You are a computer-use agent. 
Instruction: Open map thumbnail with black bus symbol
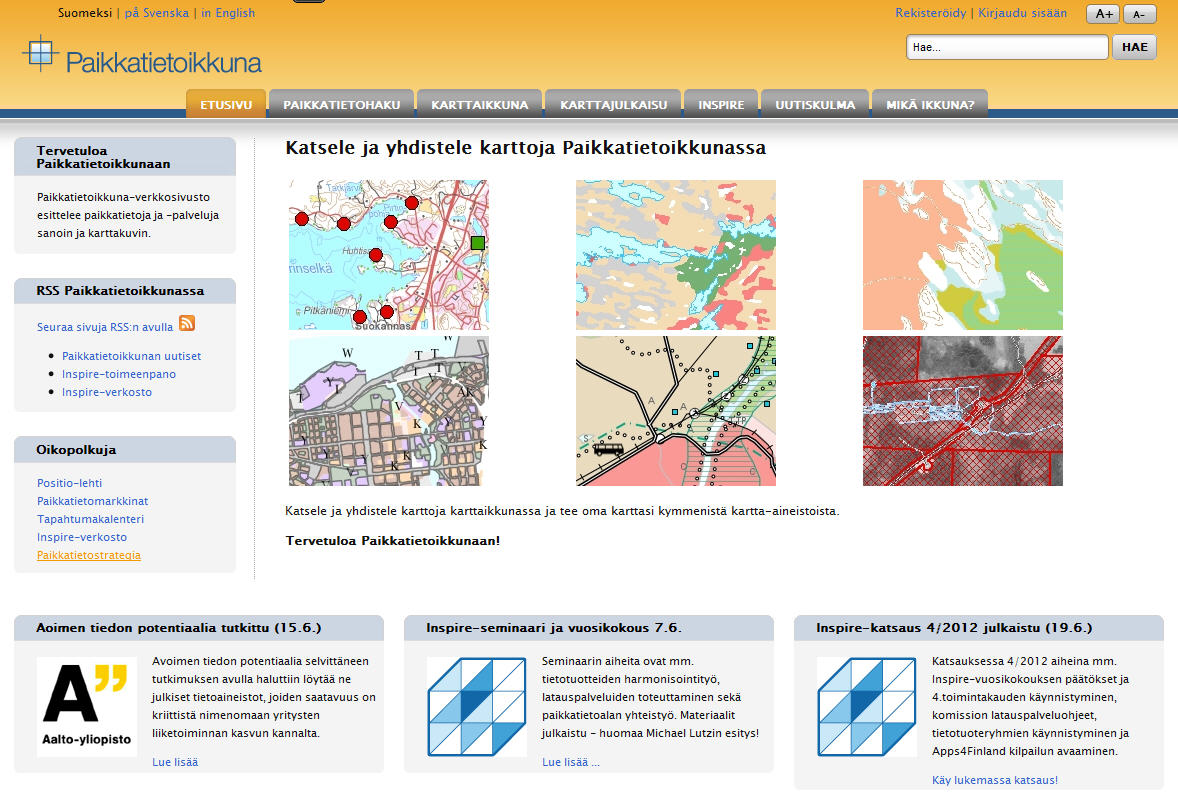675,411
